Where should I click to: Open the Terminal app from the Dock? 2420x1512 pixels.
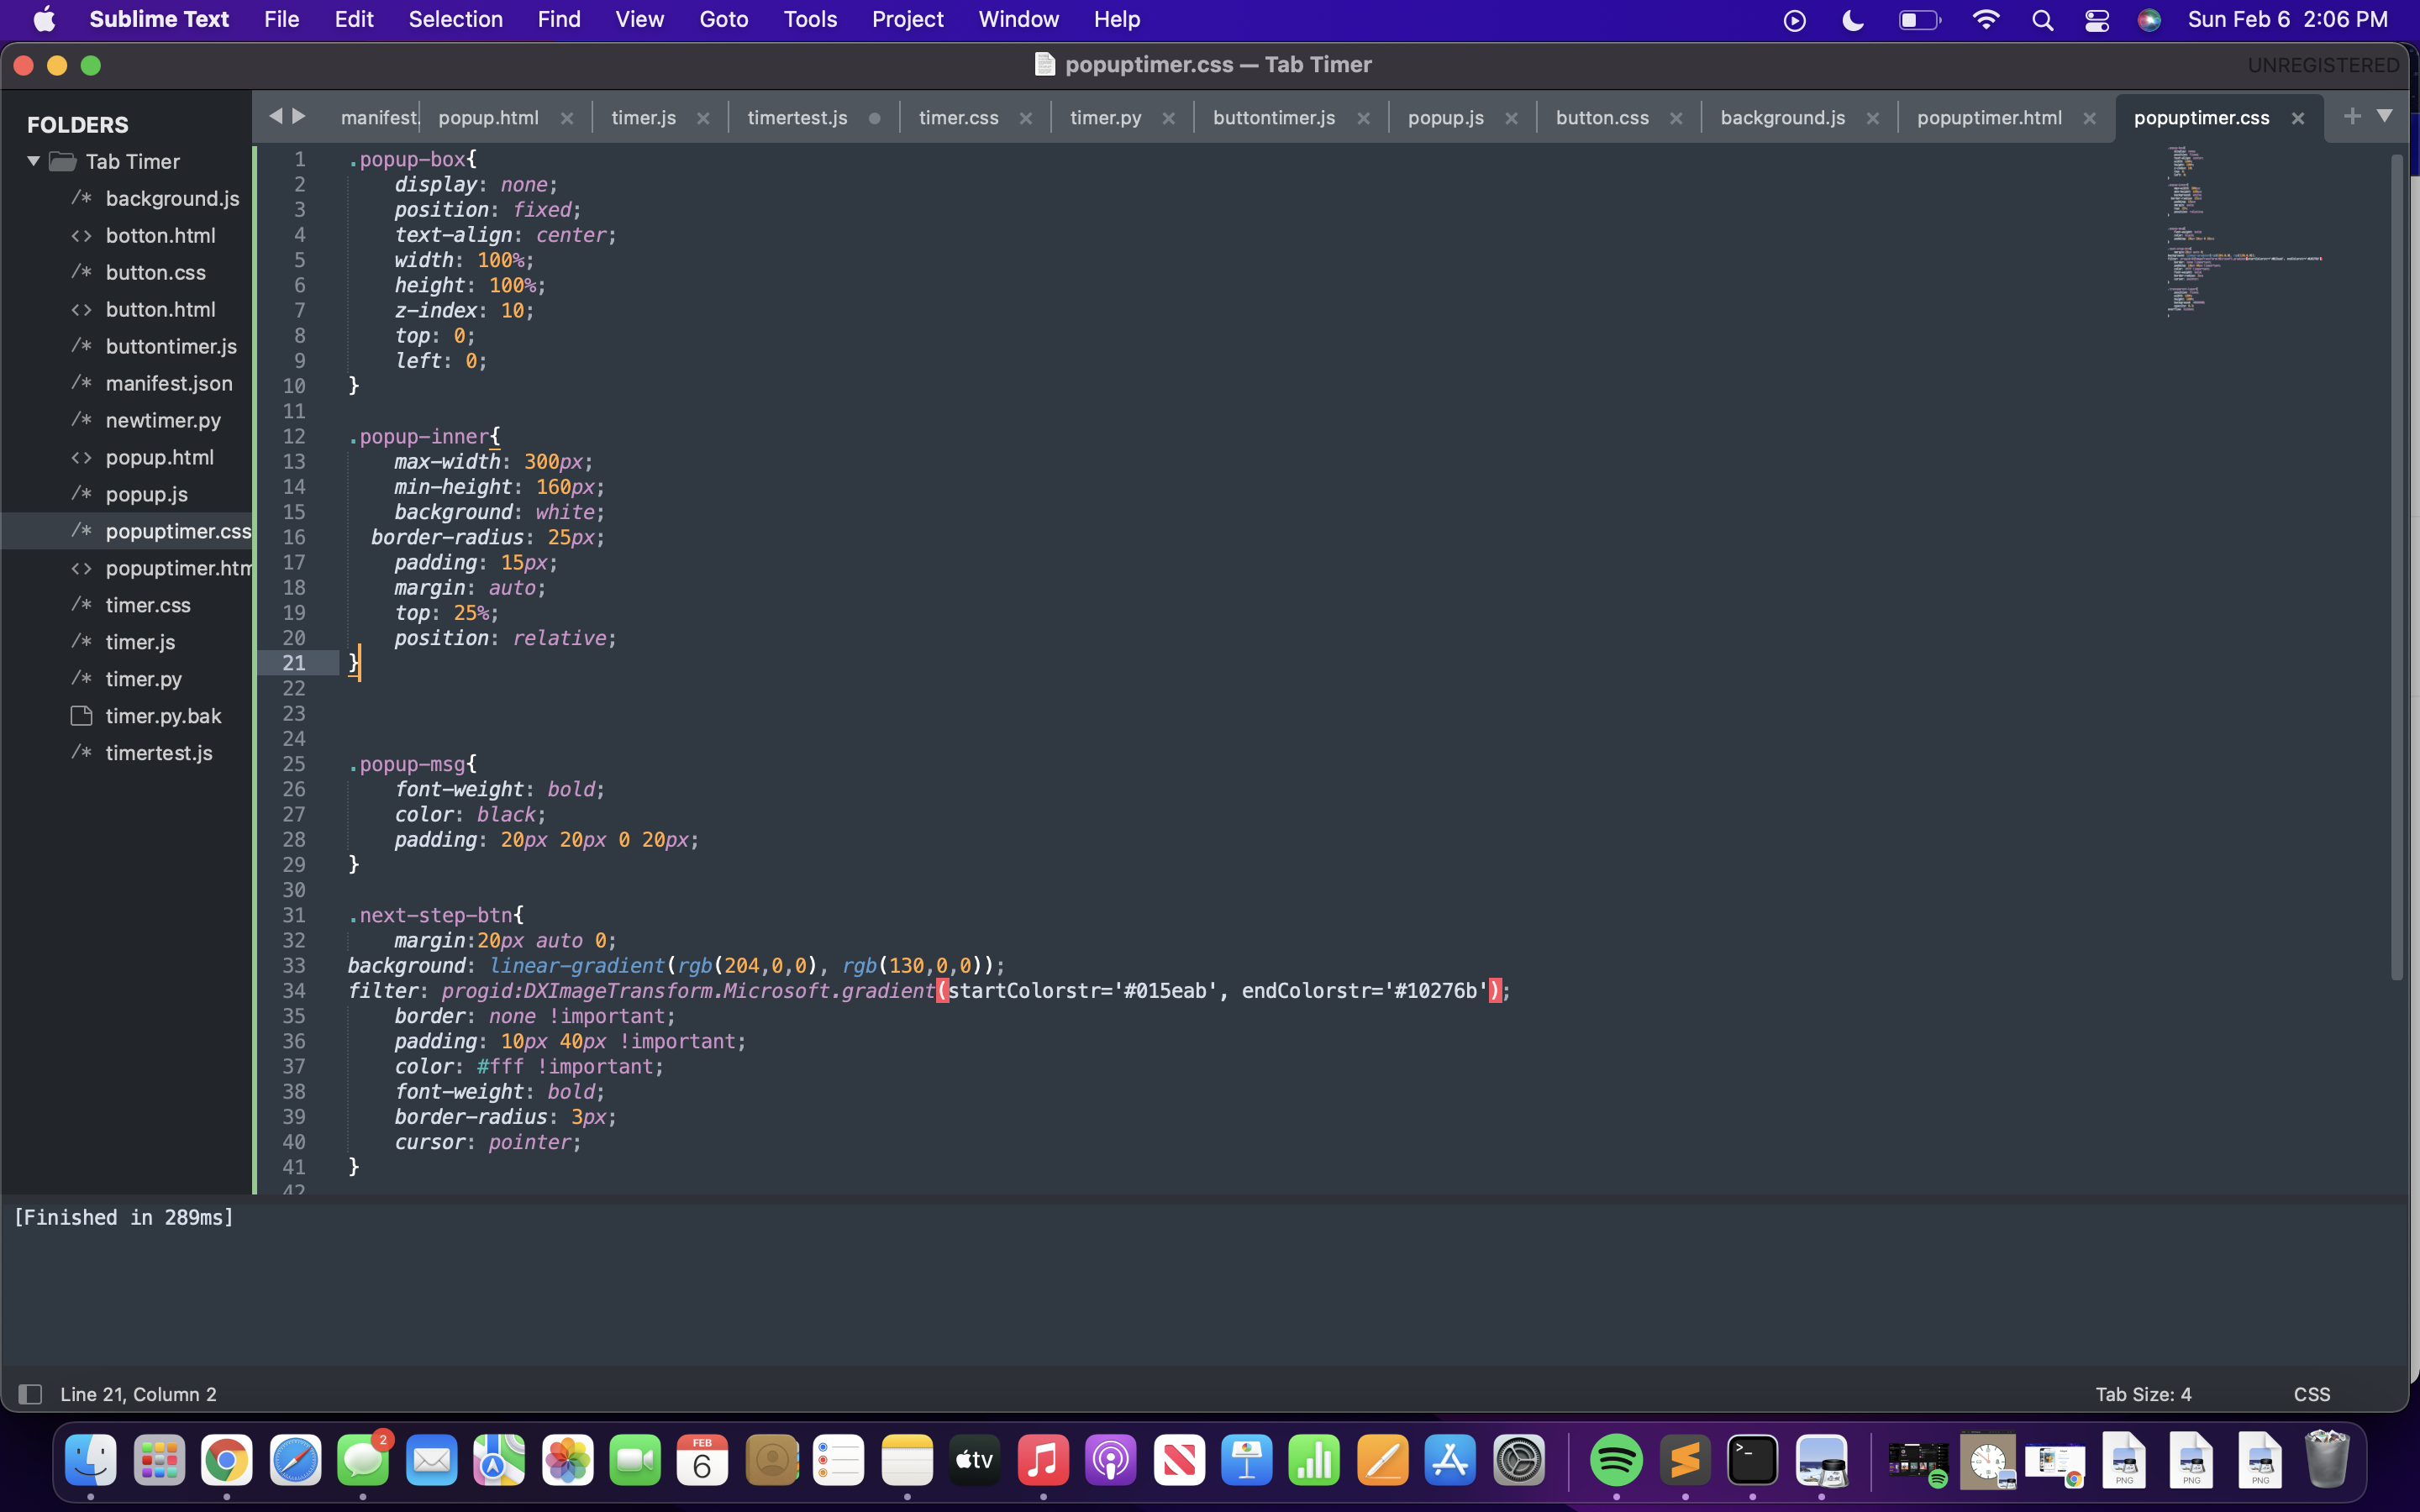click(1753, 1459)
